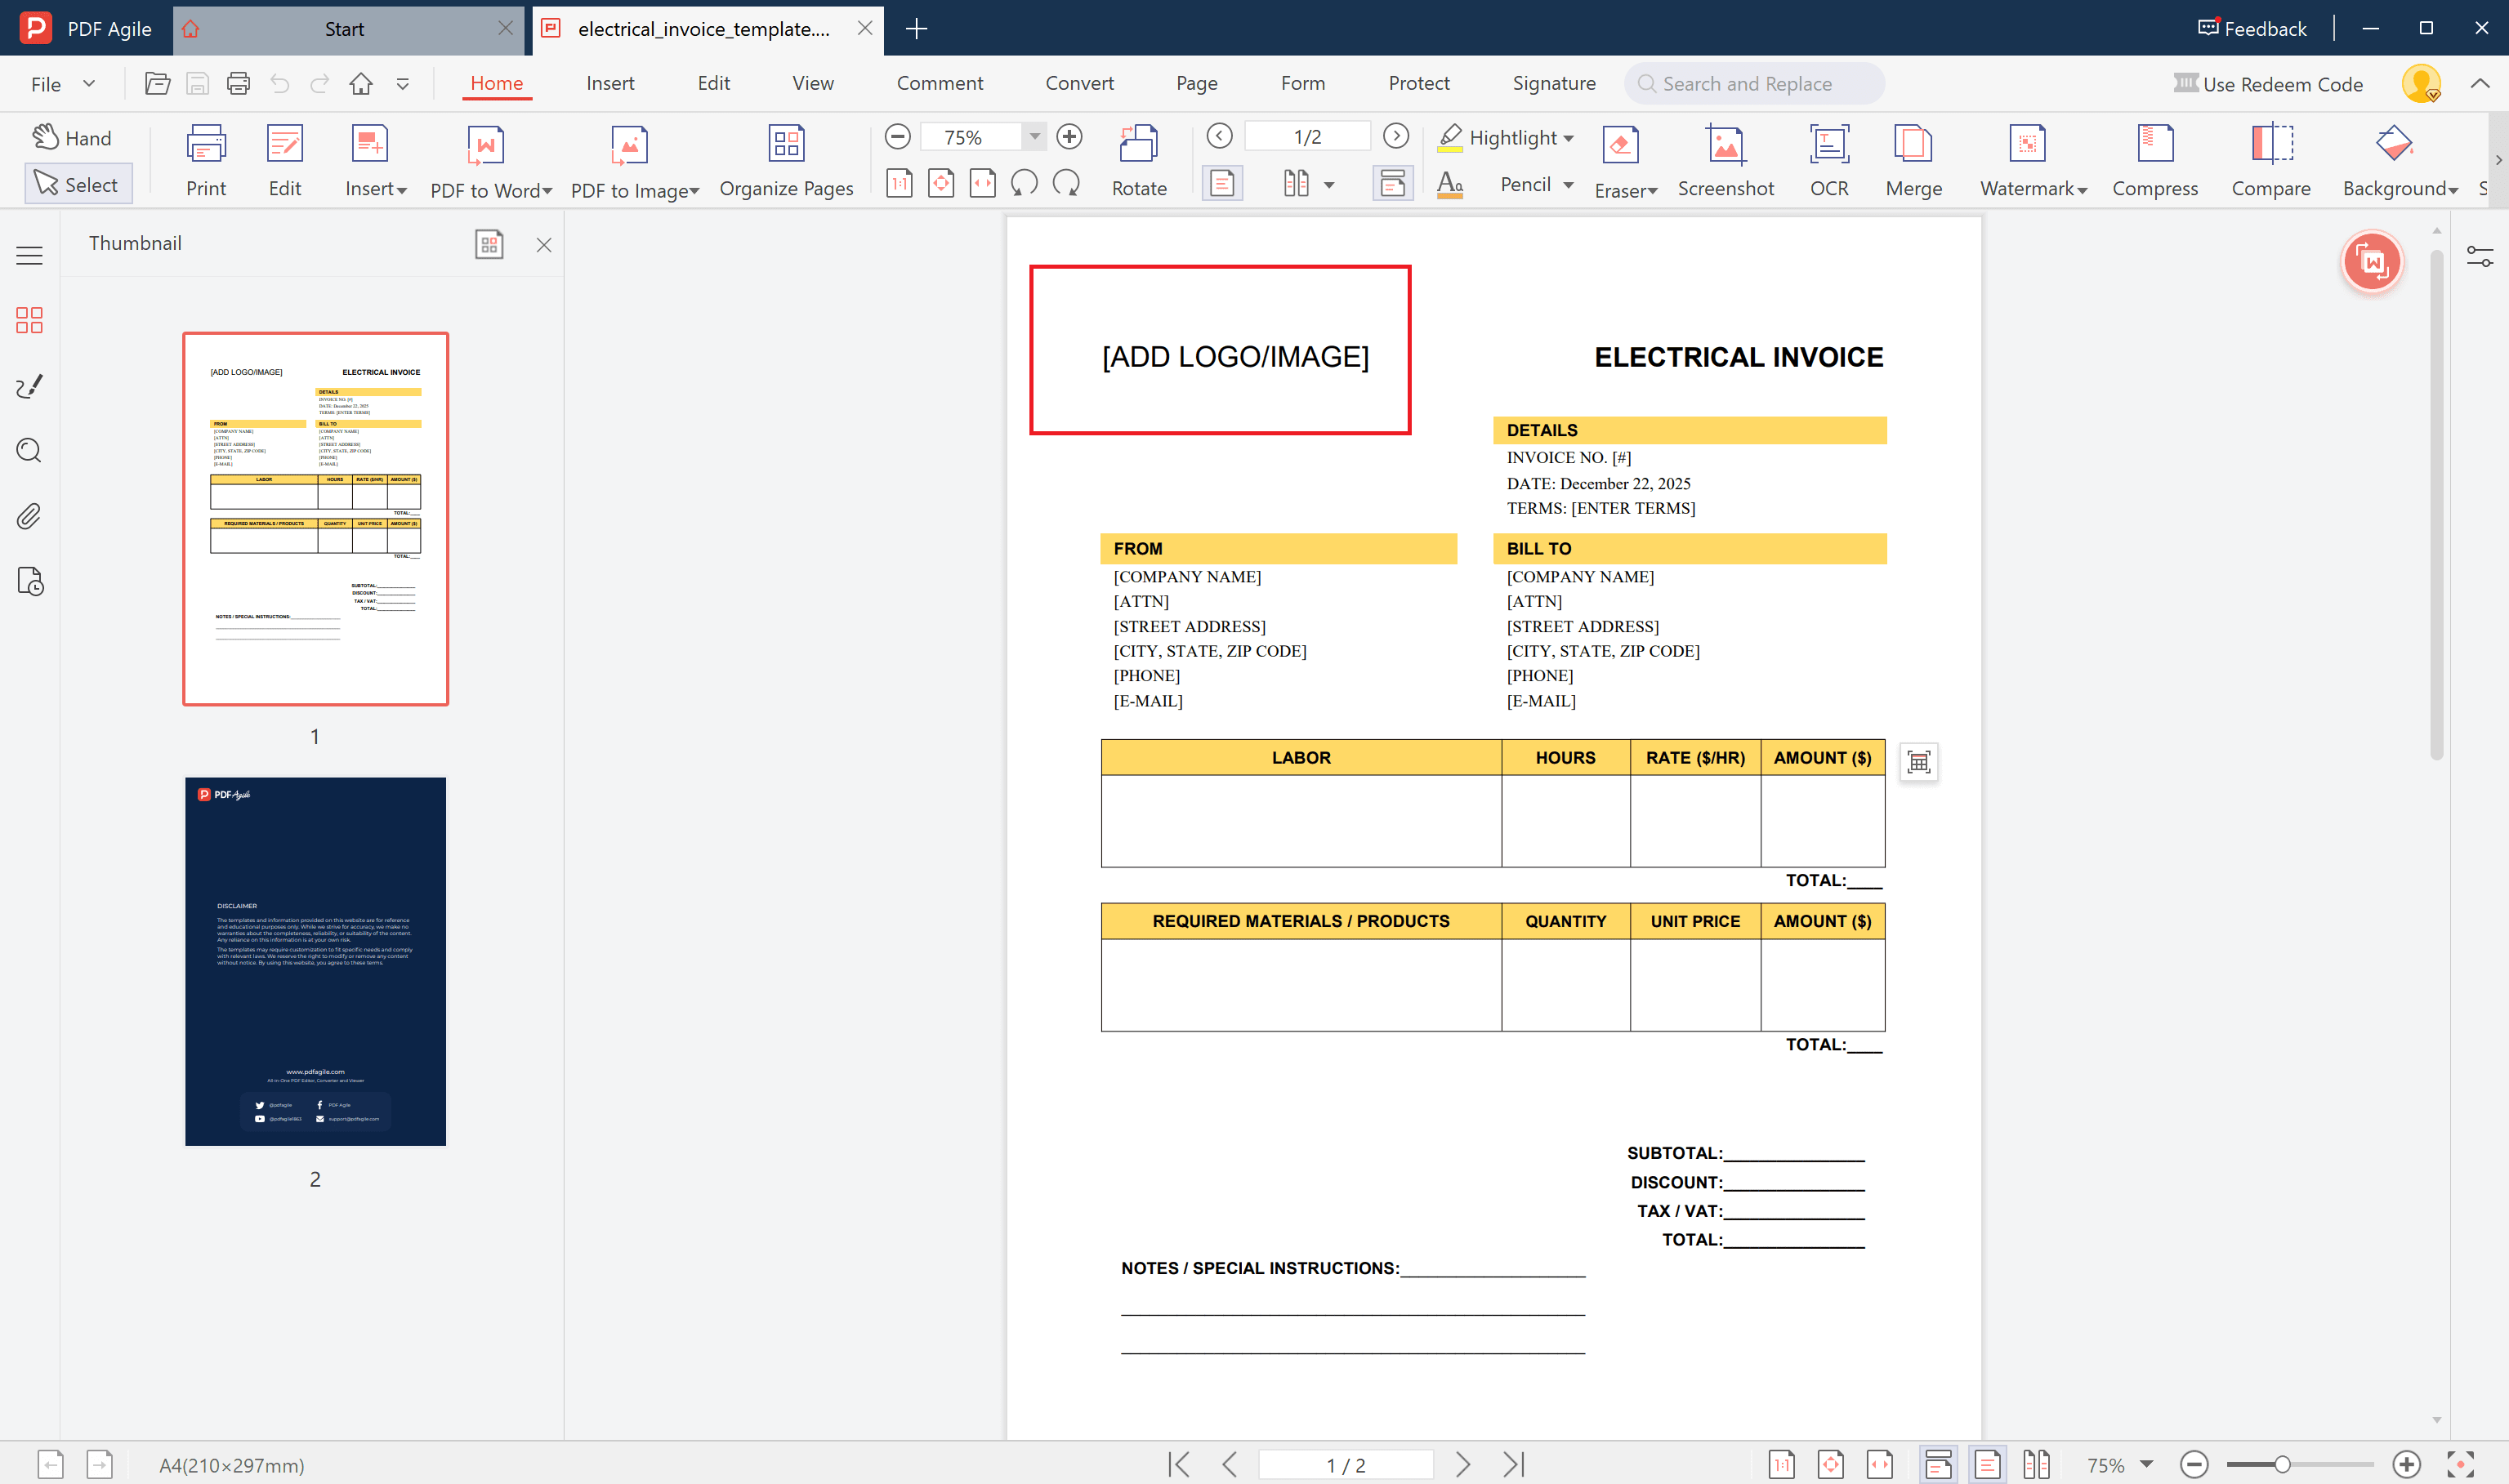Open the Protect ribbon tab

(x=1418, y=83)
